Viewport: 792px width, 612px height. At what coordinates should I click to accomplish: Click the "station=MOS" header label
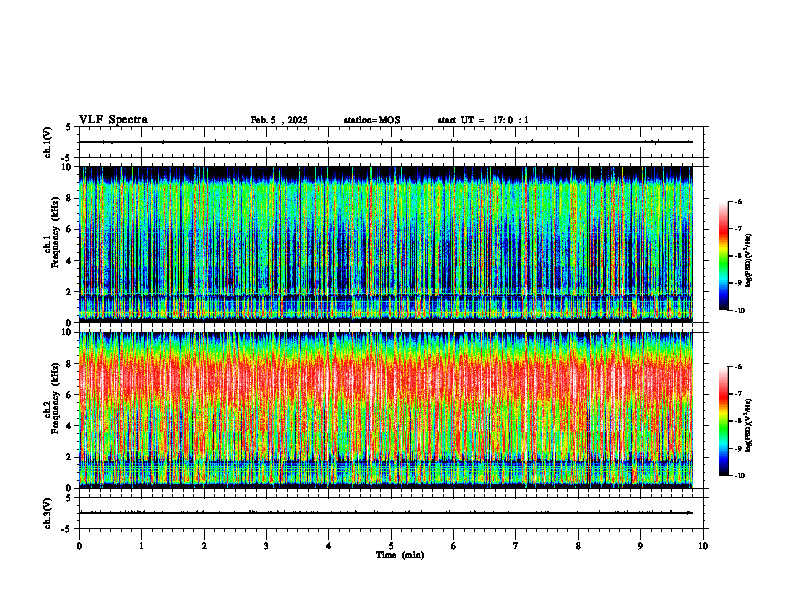372,120
